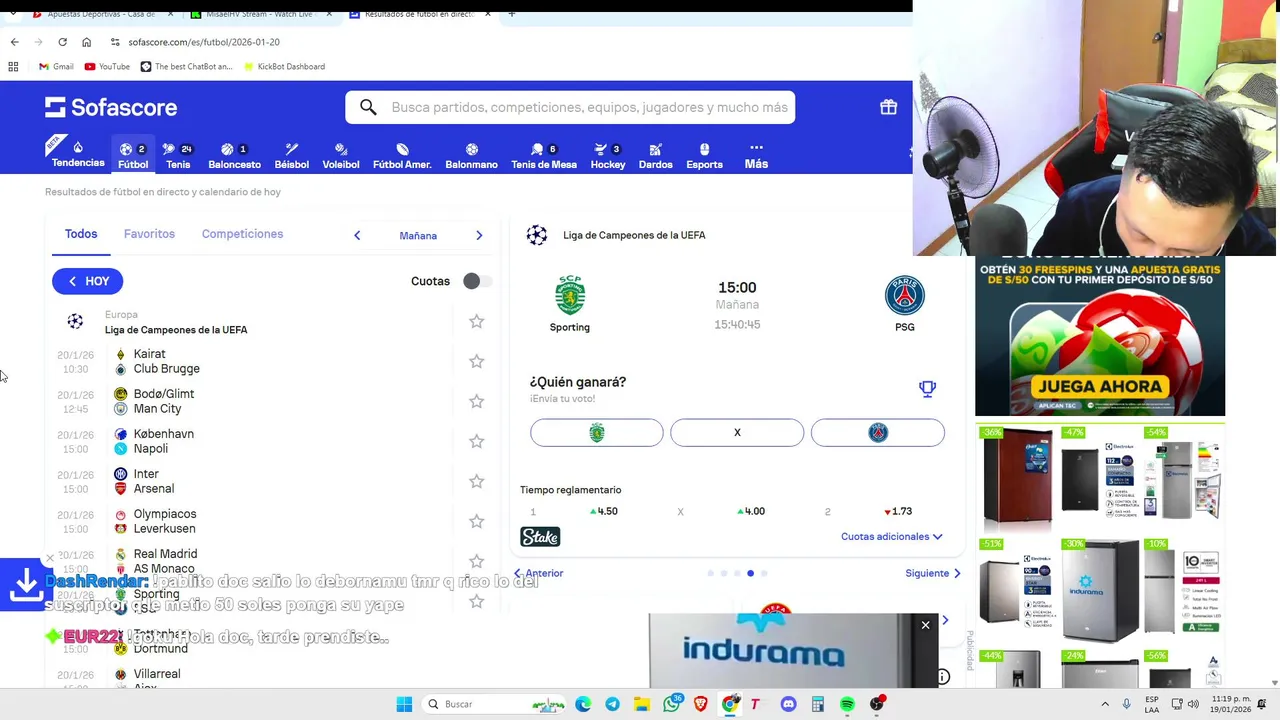1280x720 pixels.
Task: Reload the page with refresh button
Action: click(x=62, y=42)
